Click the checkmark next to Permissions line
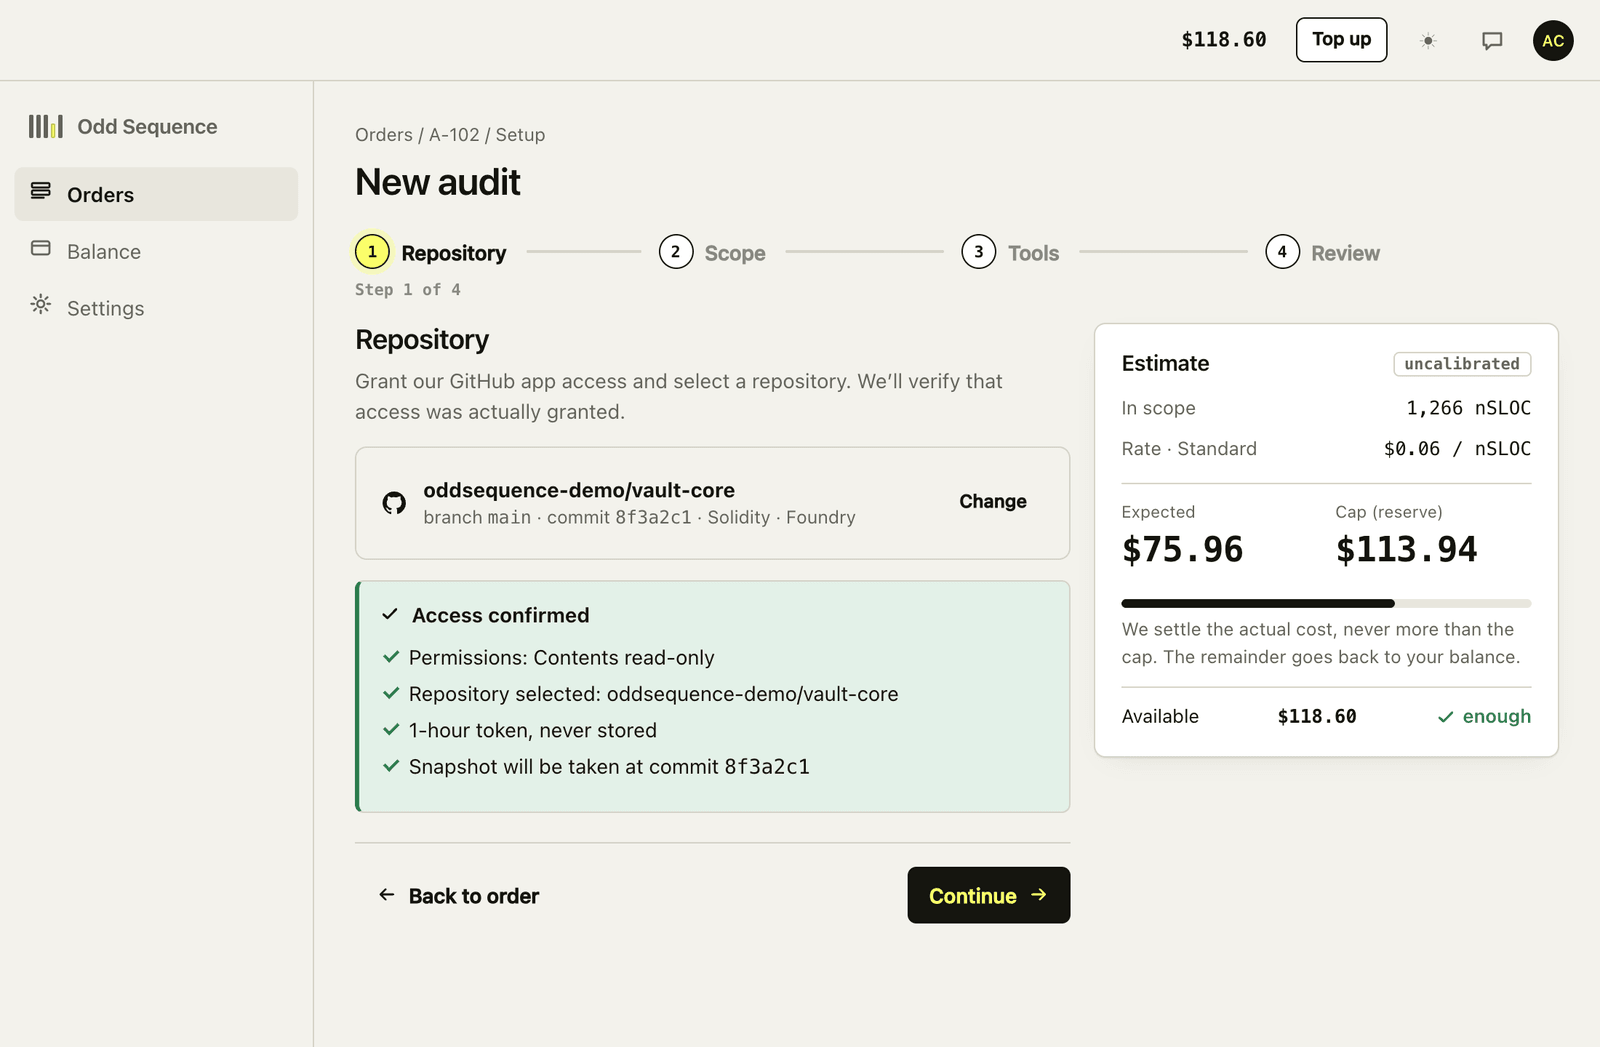Image resolution: width=1600 pixels, height=1047 pixels. 391,657
